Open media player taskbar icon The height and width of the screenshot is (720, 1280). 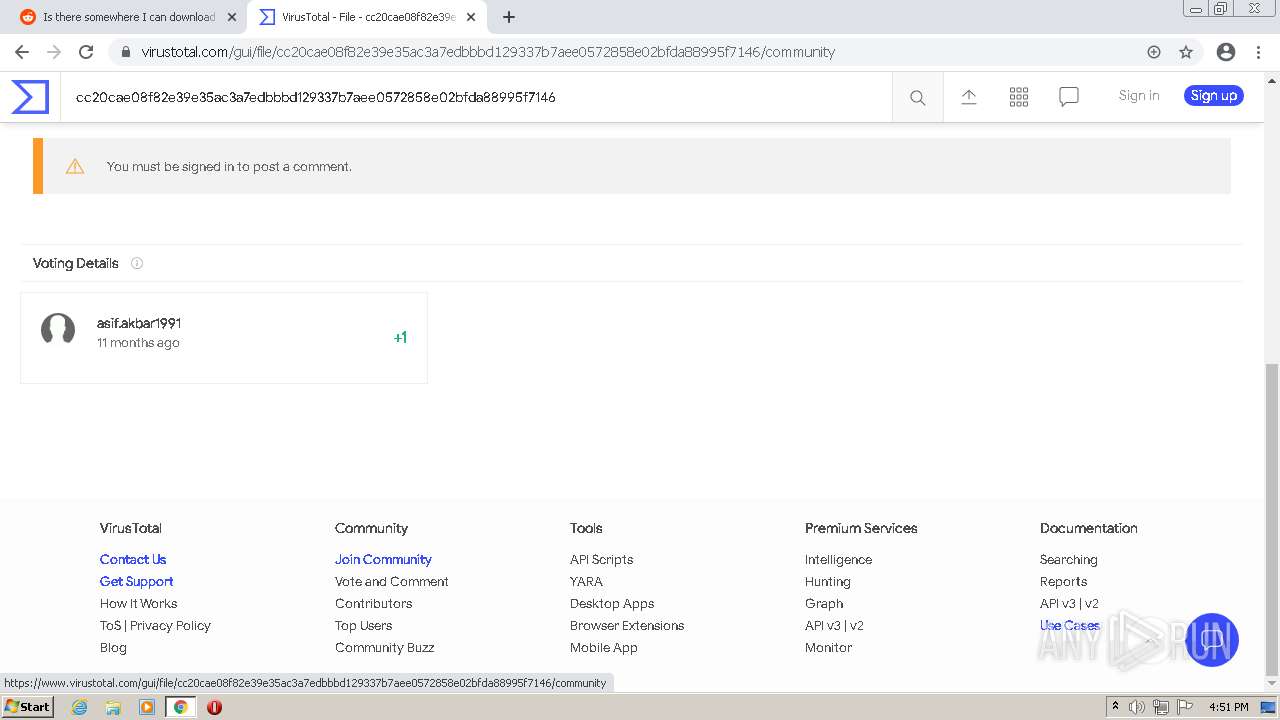point(147,707)
